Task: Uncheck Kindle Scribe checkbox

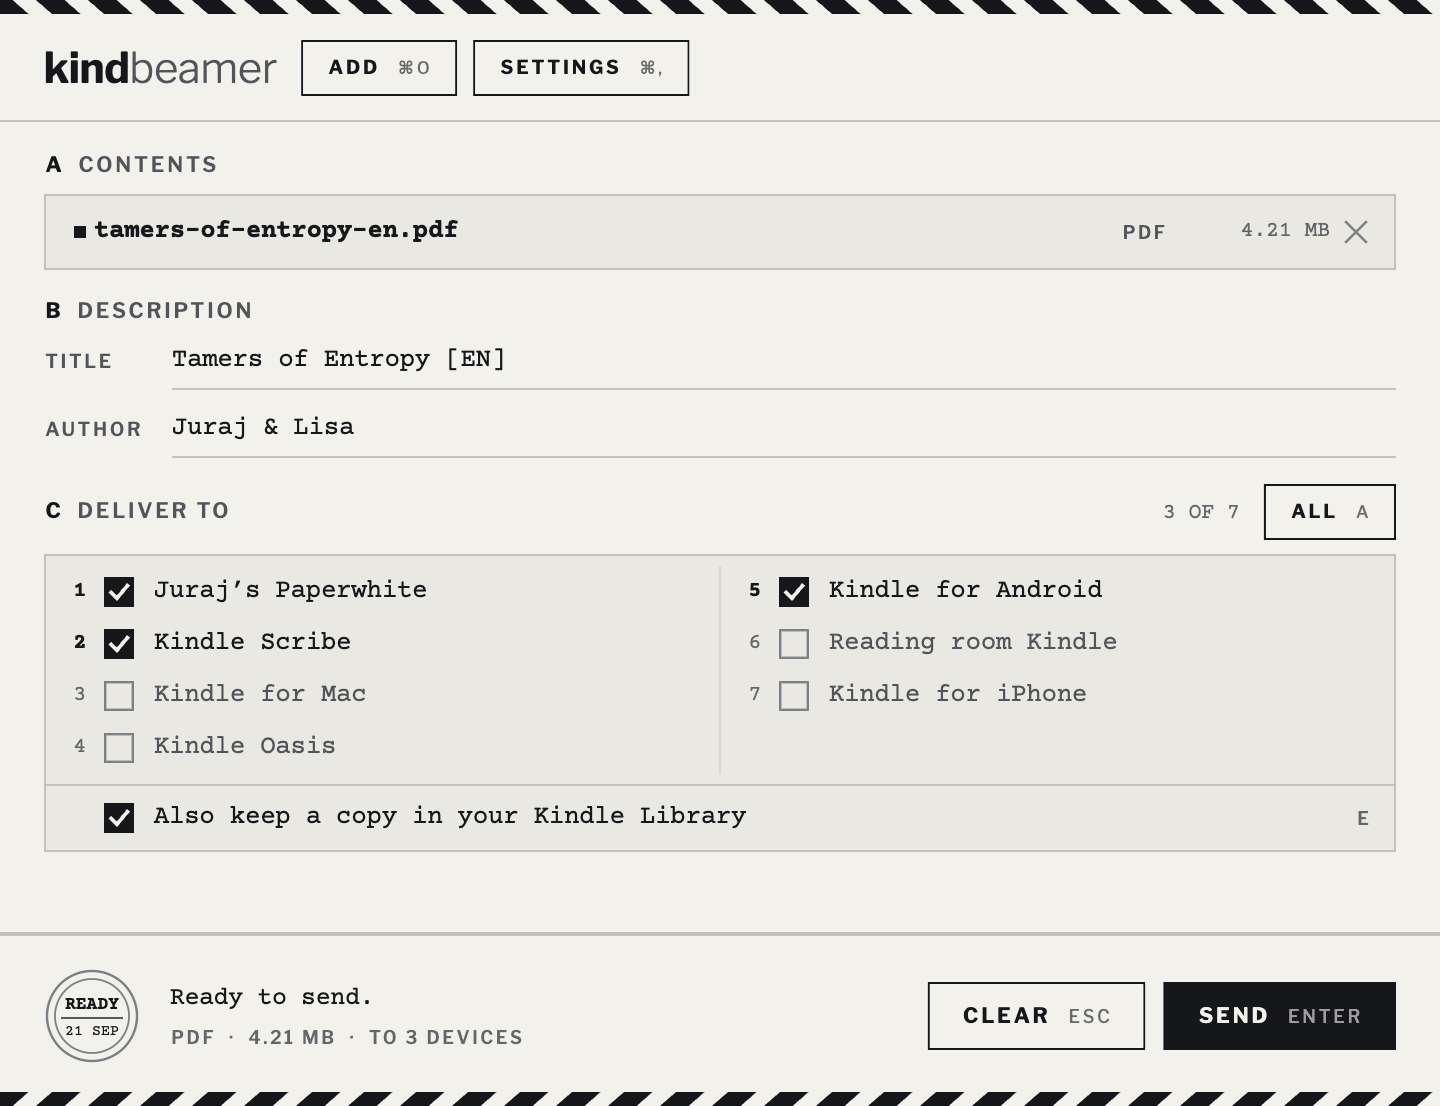Action: (119, 644)
